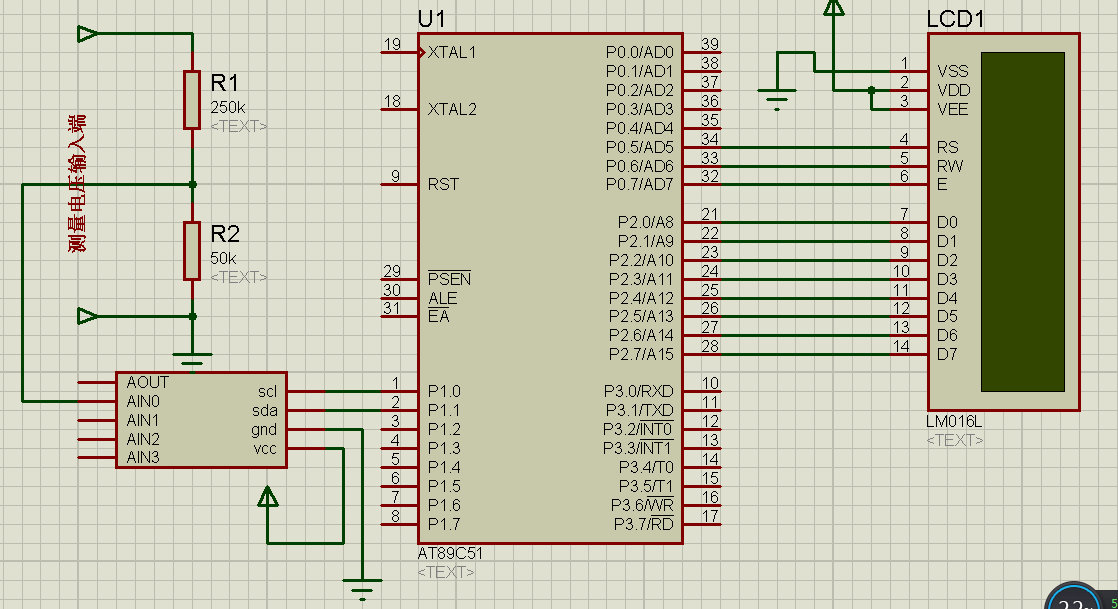Click the wire junction dot between R1 and R2

(x=193, y=185)
